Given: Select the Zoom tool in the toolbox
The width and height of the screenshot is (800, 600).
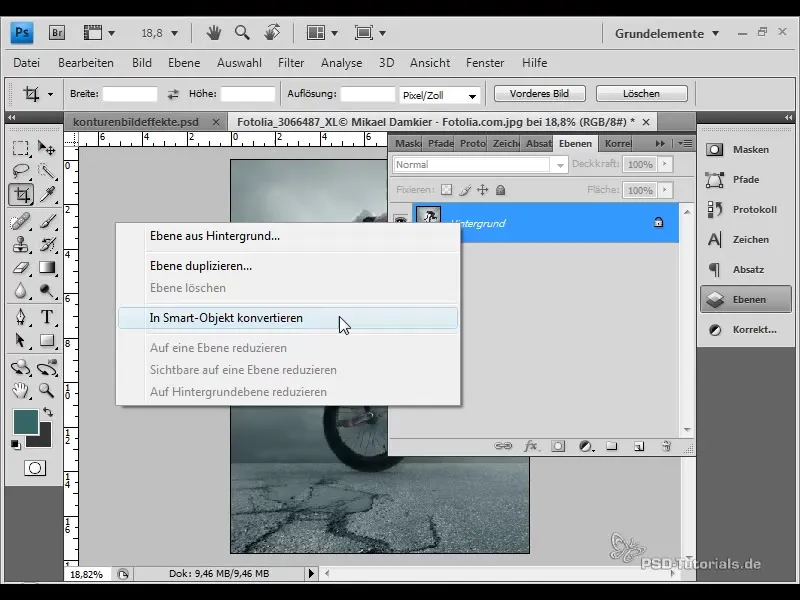Looking at the screenshot, I should (47, 391).
